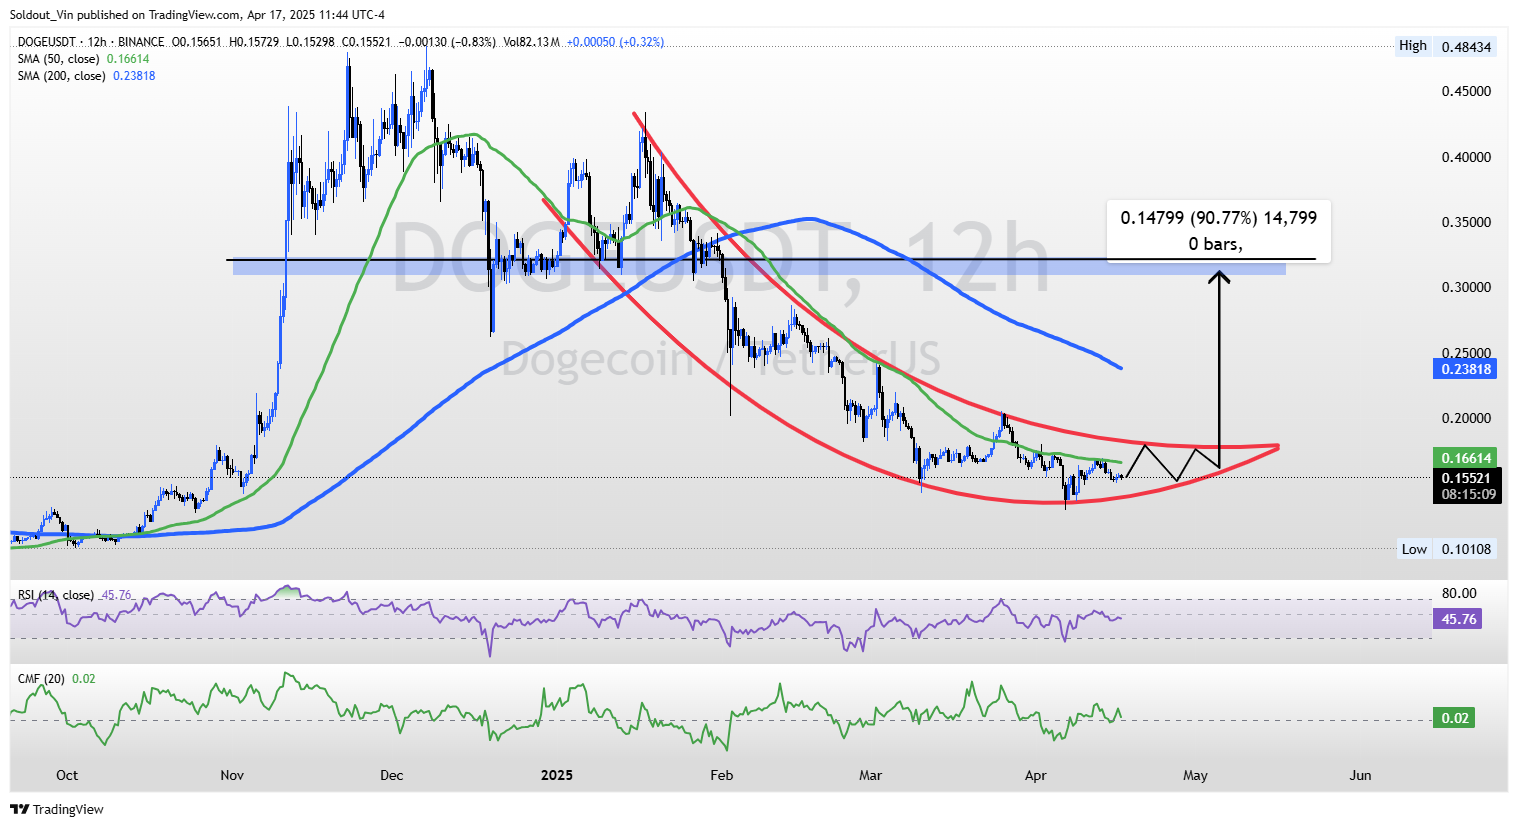The width and height of the screenshot is (1518, 827).
Task: Click the Vol82.13M volume readout
Action: (532, 42)
